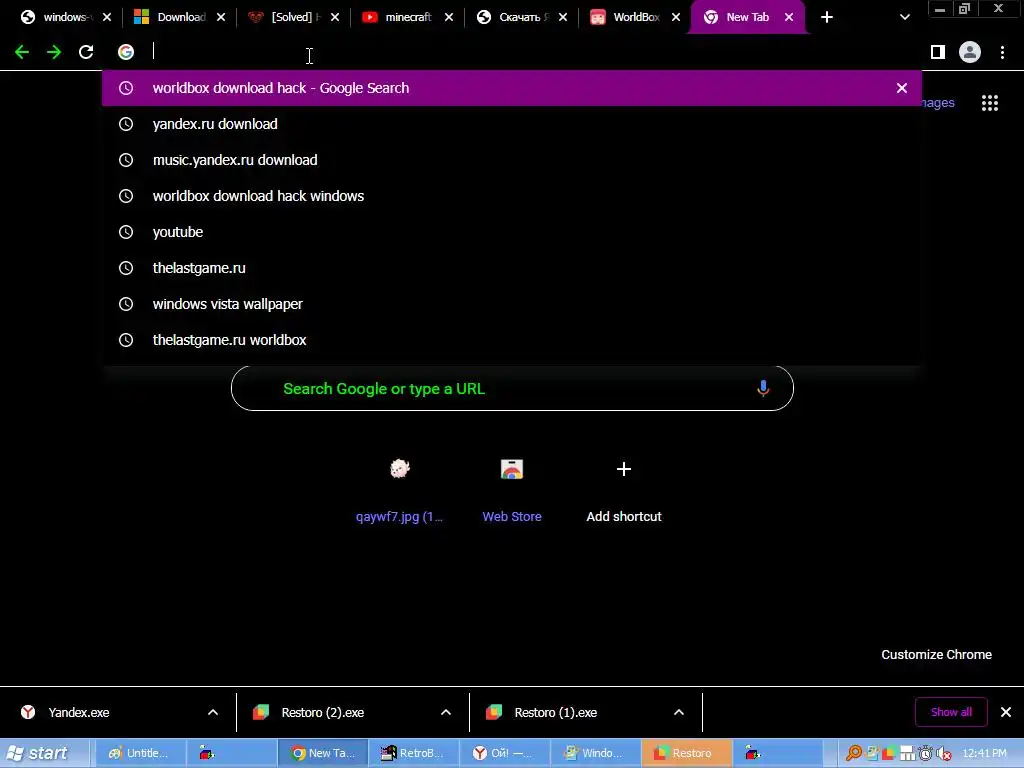Open the Chrome three-dot menu
Image resolution: width=1024 pixels, height=768 pixels.
(x=1002, y=52)
